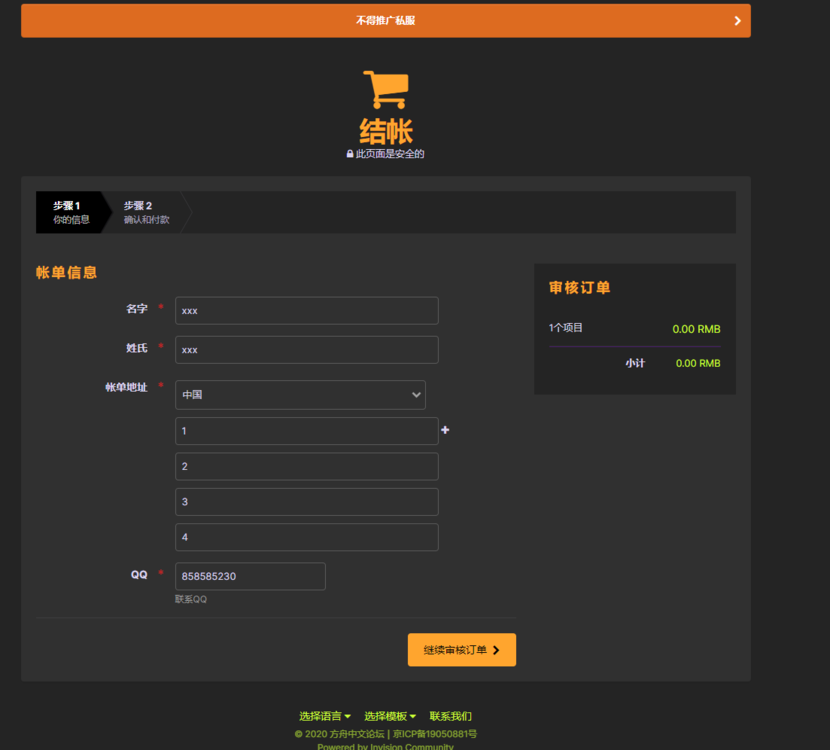This screenshot has width=830, height=750.
Task: Open the 联系我们 link in footer
Action: [450, 716]
